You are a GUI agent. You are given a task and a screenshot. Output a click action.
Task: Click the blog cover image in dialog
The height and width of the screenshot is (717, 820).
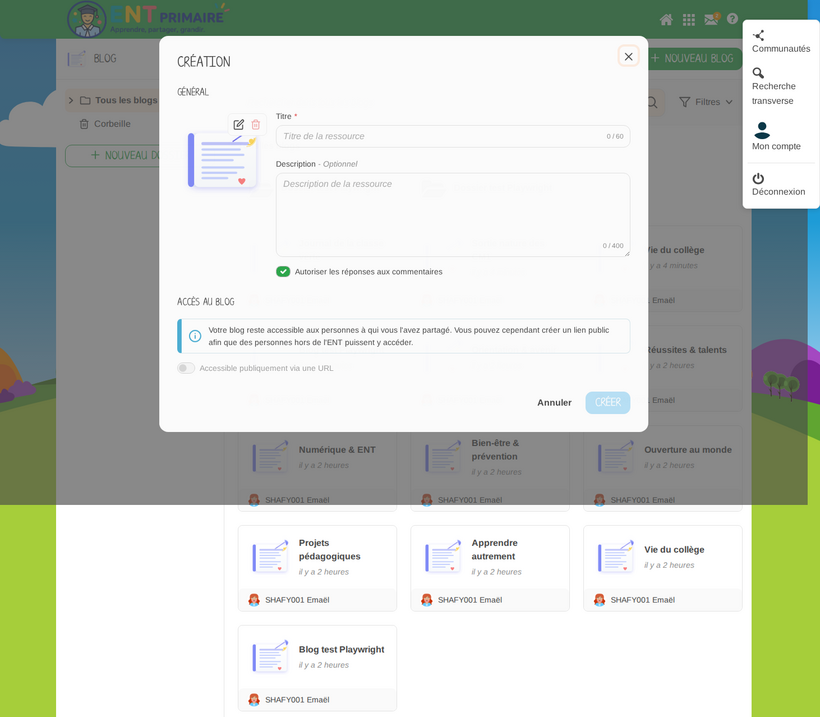click(222, 160)
